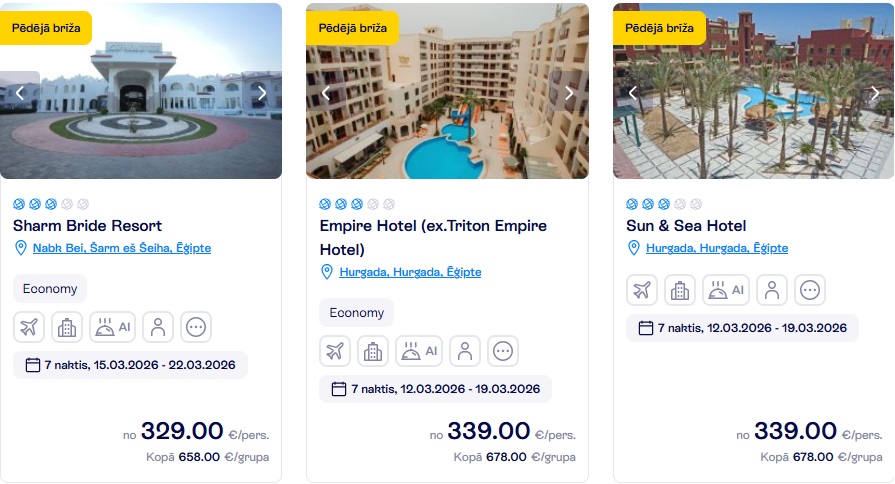
Task: Click Economy tag on Empire Hotel card
Action: pyautogui.click(x=356, y=313)
